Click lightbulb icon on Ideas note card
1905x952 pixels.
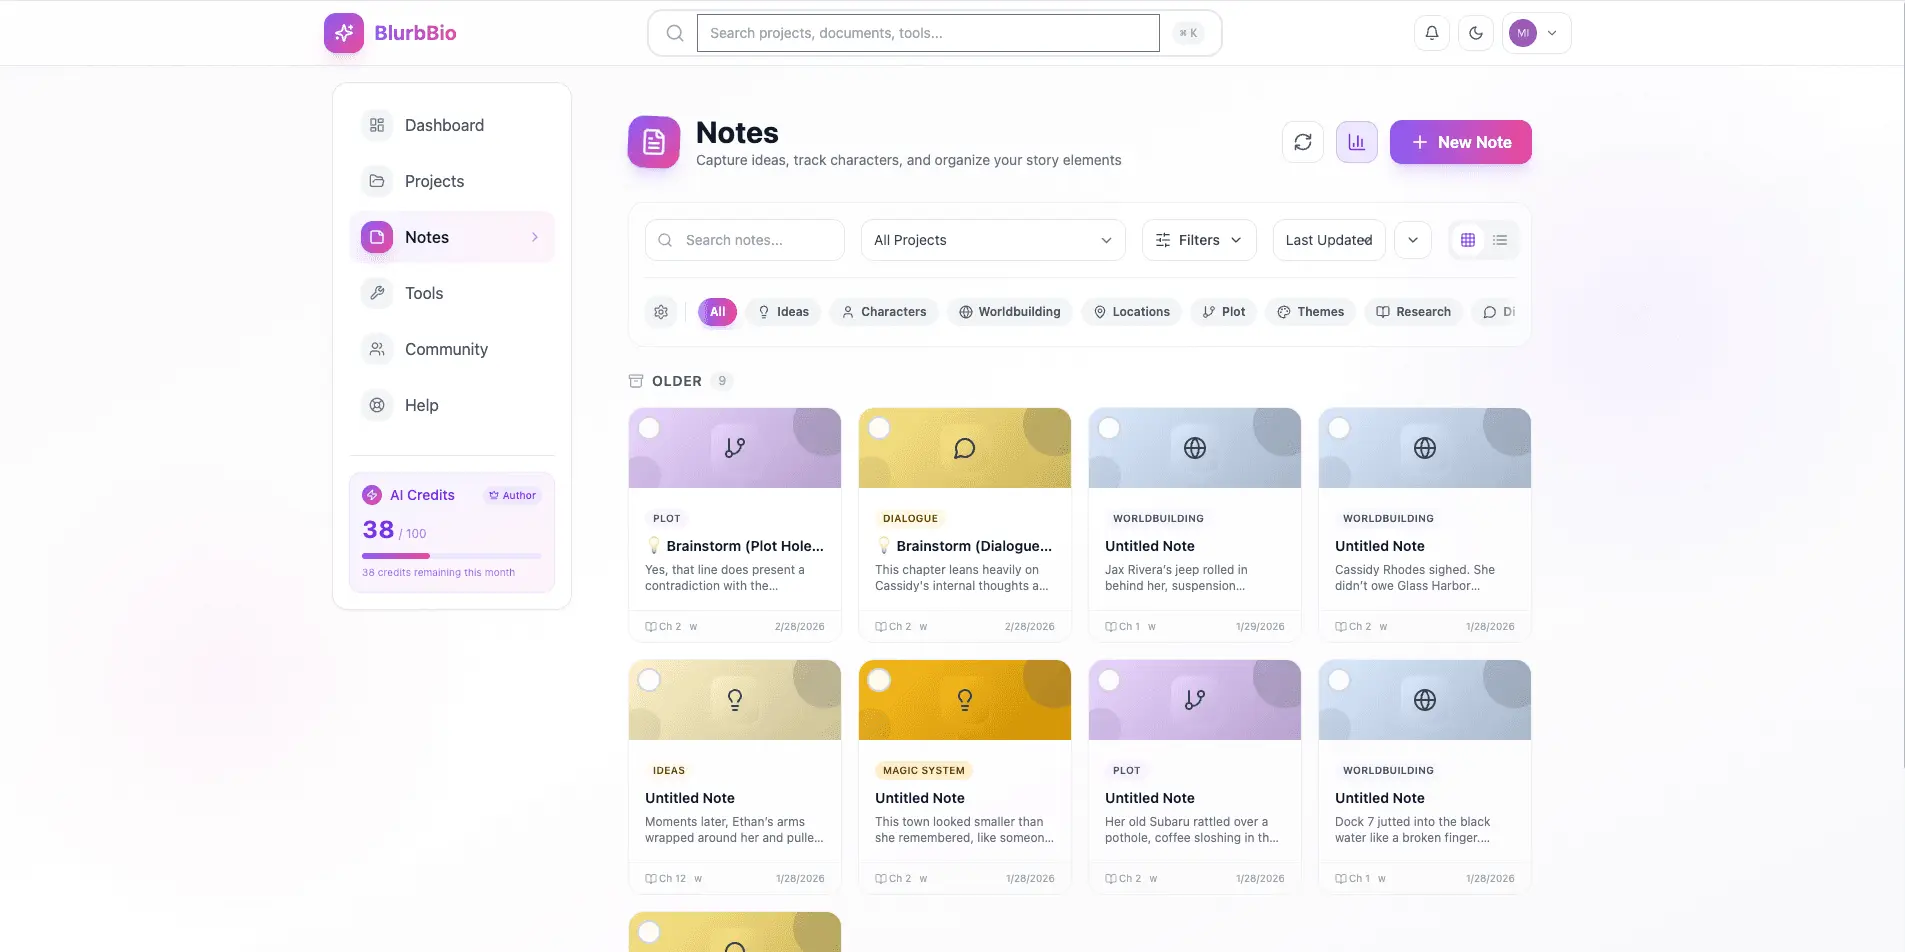[735, 700]
